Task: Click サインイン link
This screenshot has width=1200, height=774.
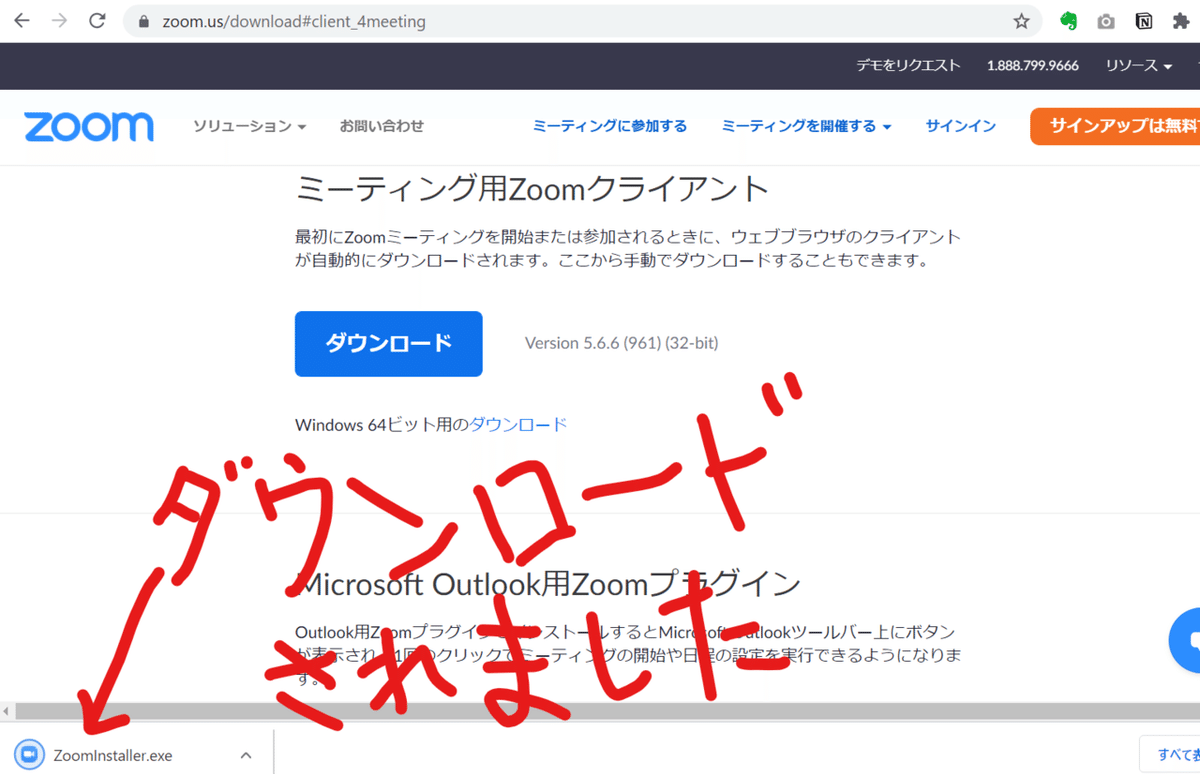Action: pos(961,126)
